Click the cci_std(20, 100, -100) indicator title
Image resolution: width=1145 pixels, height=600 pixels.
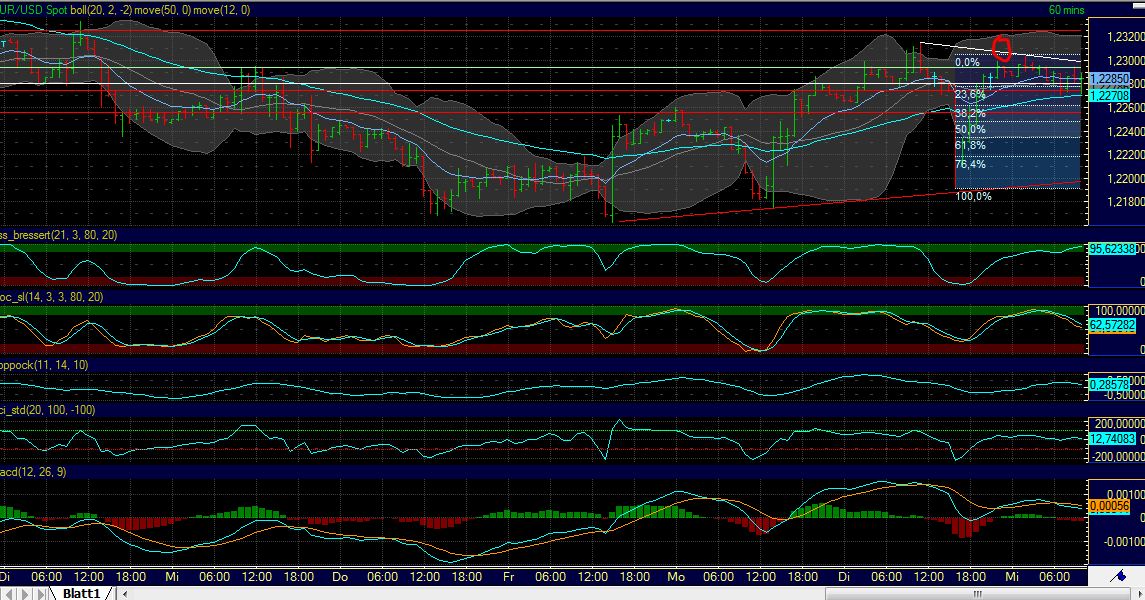47,410
